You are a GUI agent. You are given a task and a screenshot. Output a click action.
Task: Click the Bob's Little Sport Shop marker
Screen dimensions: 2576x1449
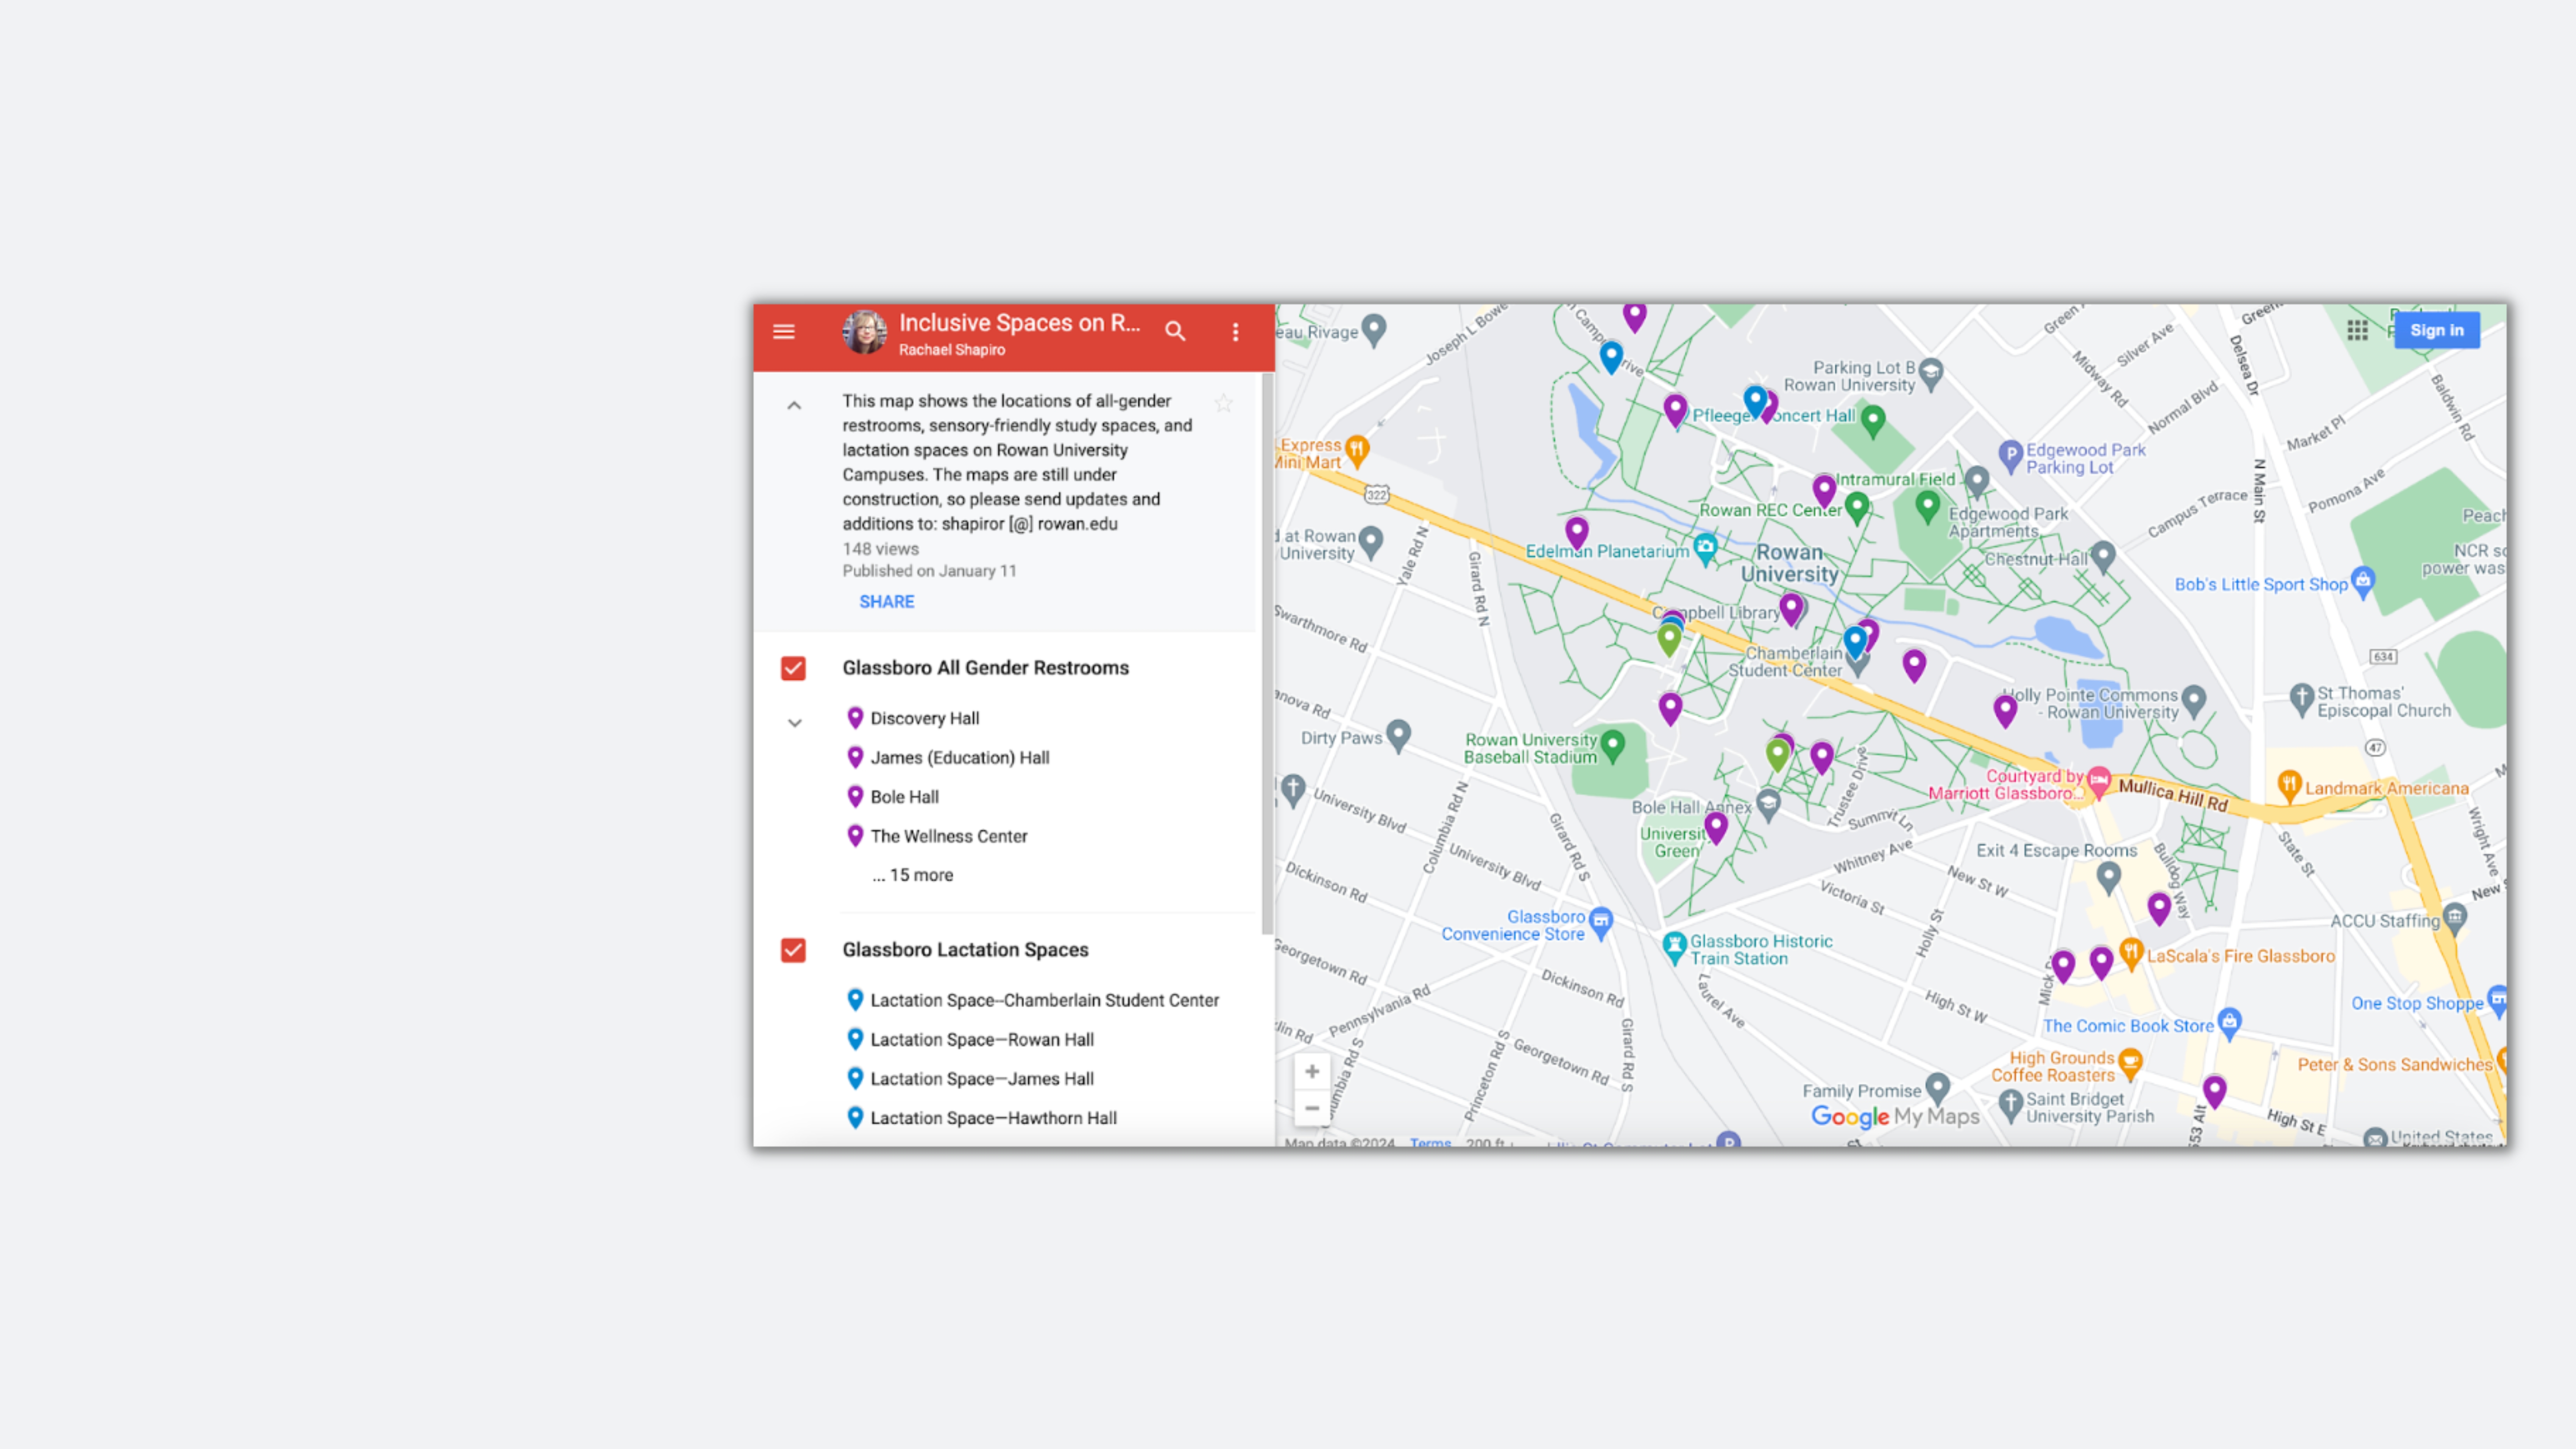(x=2363, y=582)
